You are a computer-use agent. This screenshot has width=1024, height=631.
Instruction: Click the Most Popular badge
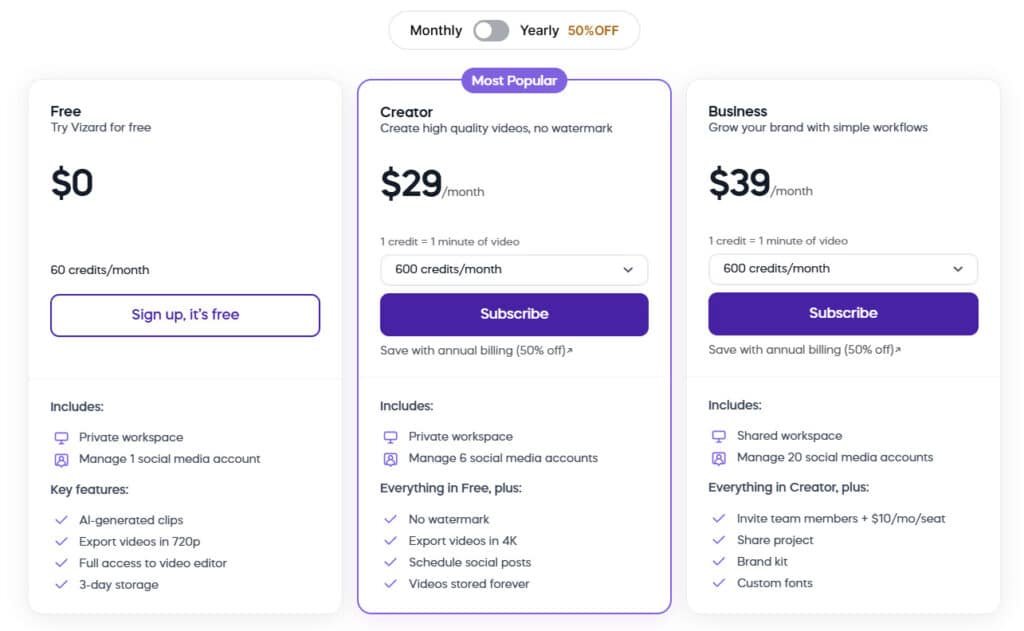[x=514, y=81]
